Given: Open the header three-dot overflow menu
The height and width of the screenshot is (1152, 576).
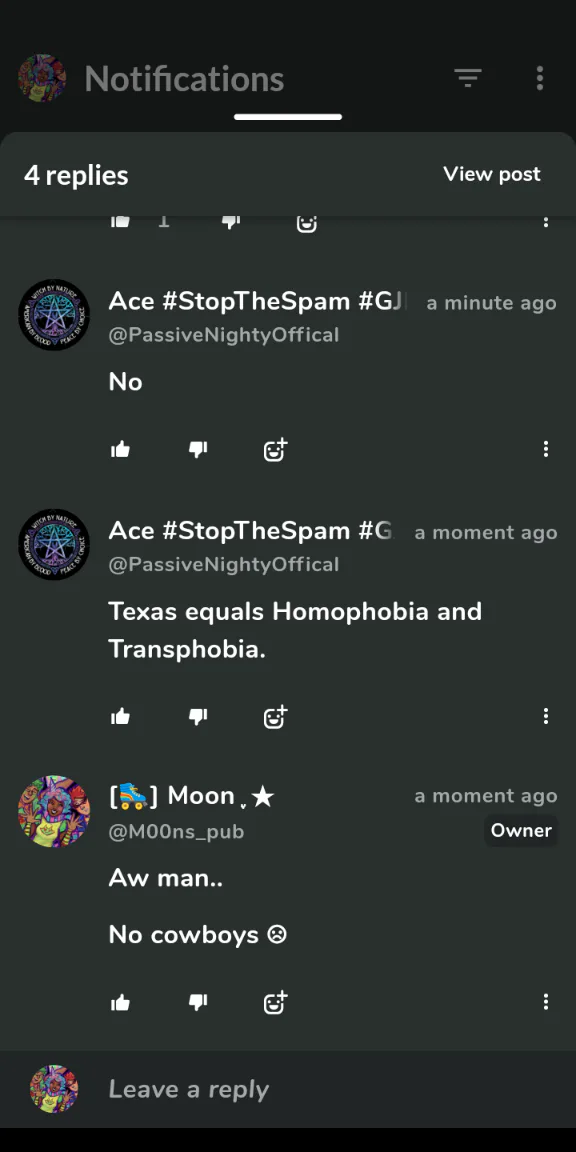Looking at the screenshot, I should point(540,78).
